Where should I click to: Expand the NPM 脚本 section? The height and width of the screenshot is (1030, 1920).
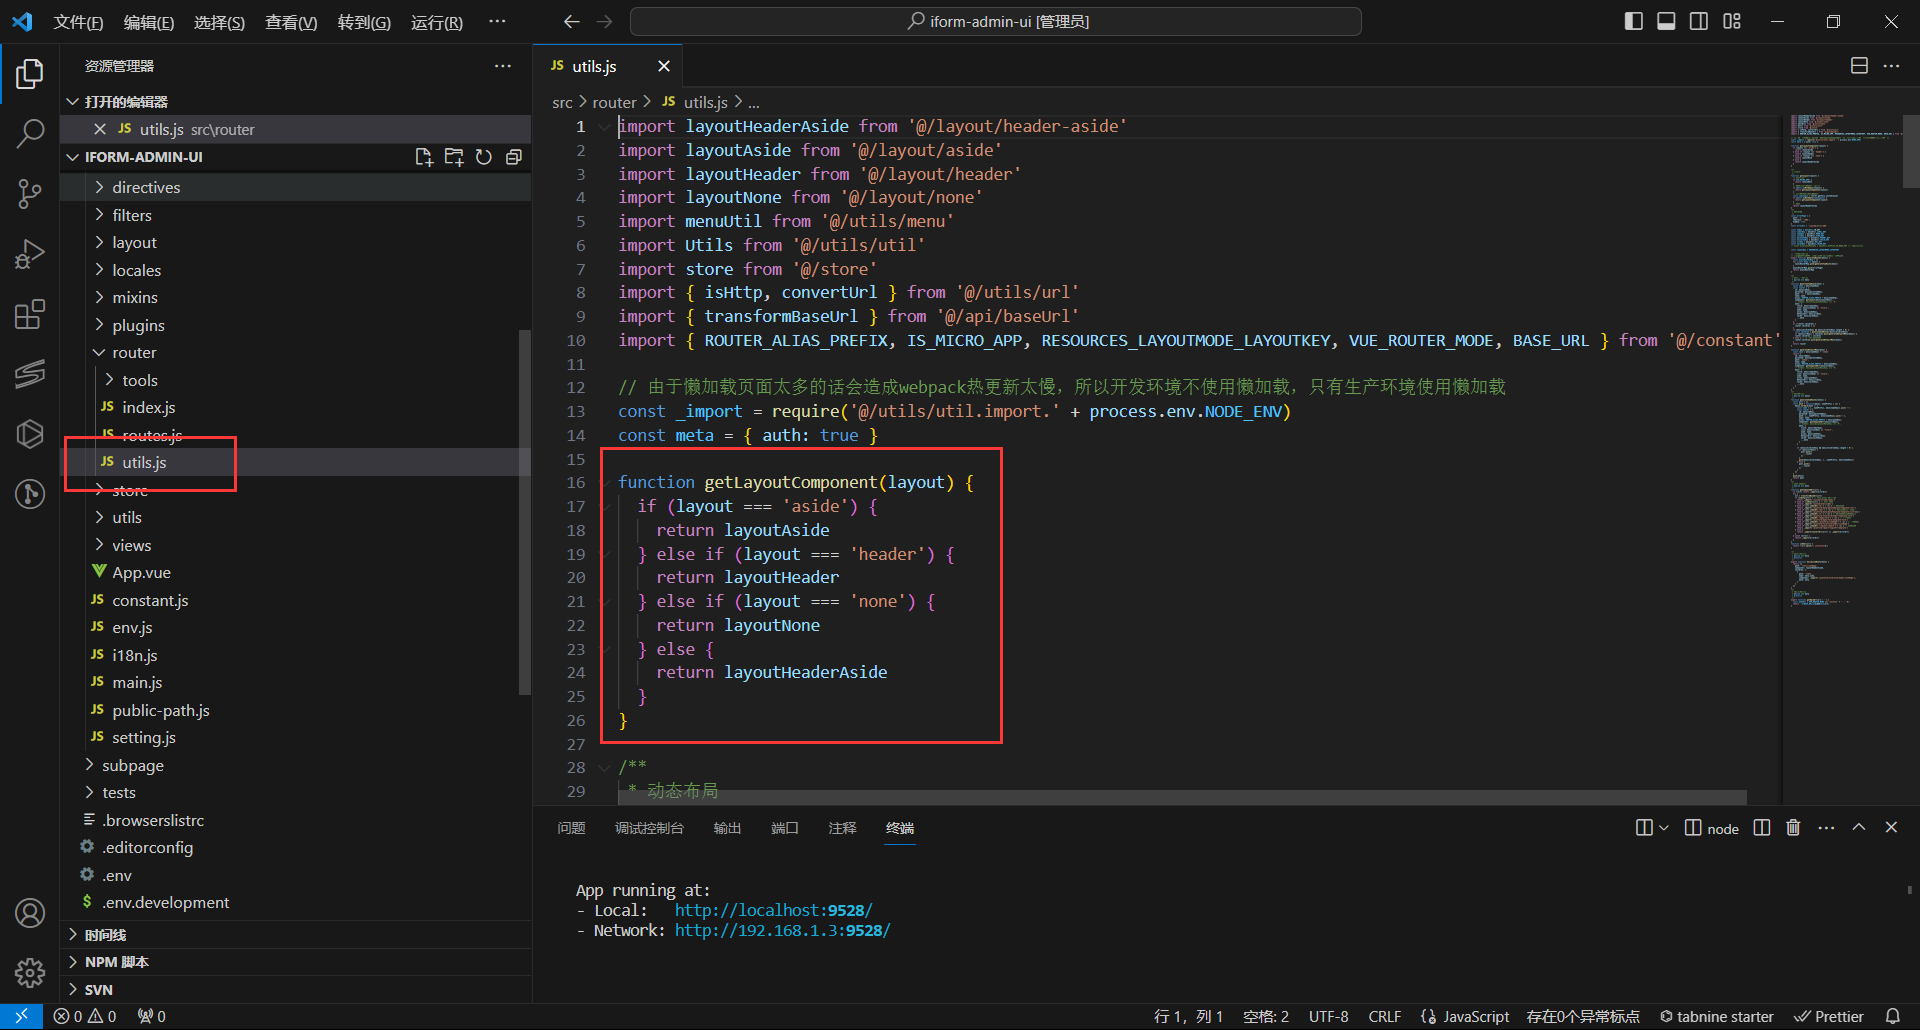click(x=116, y=962)
